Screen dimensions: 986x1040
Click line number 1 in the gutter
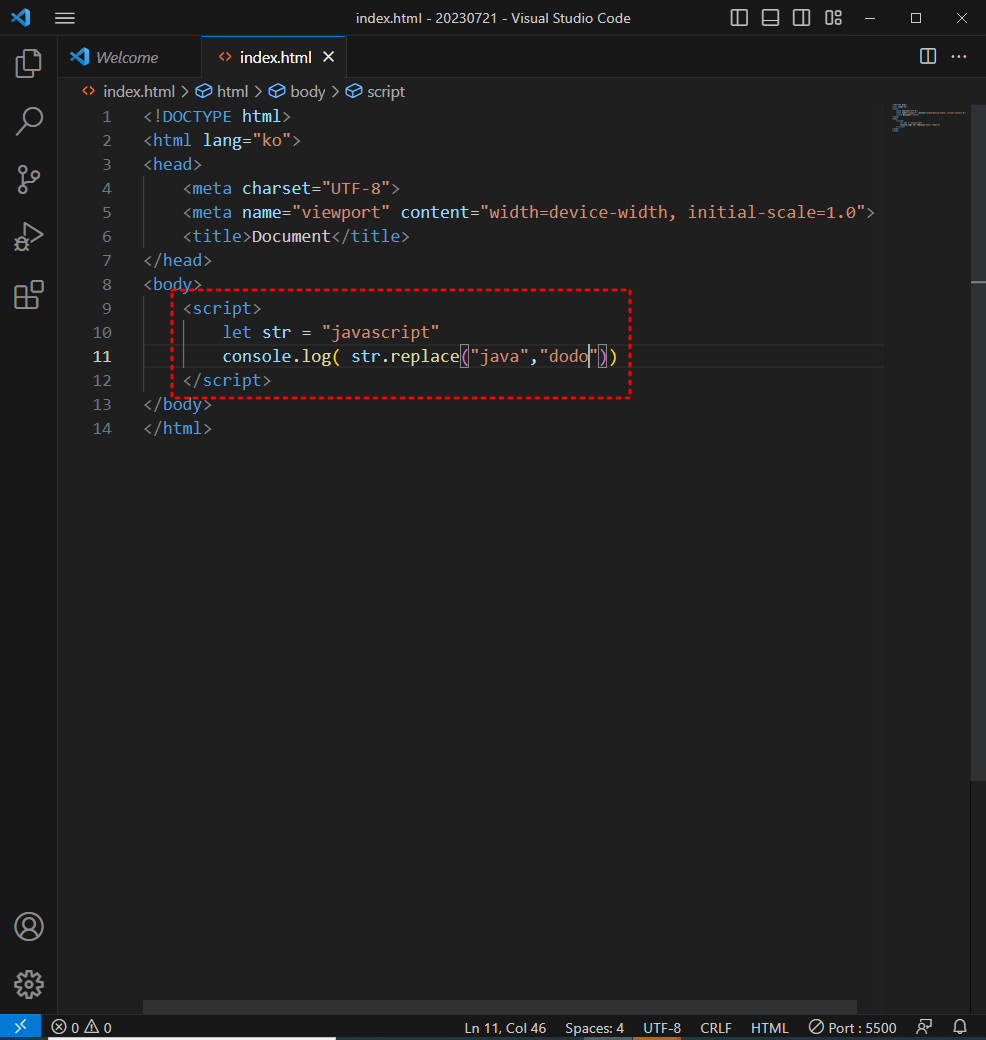(107, 117)
